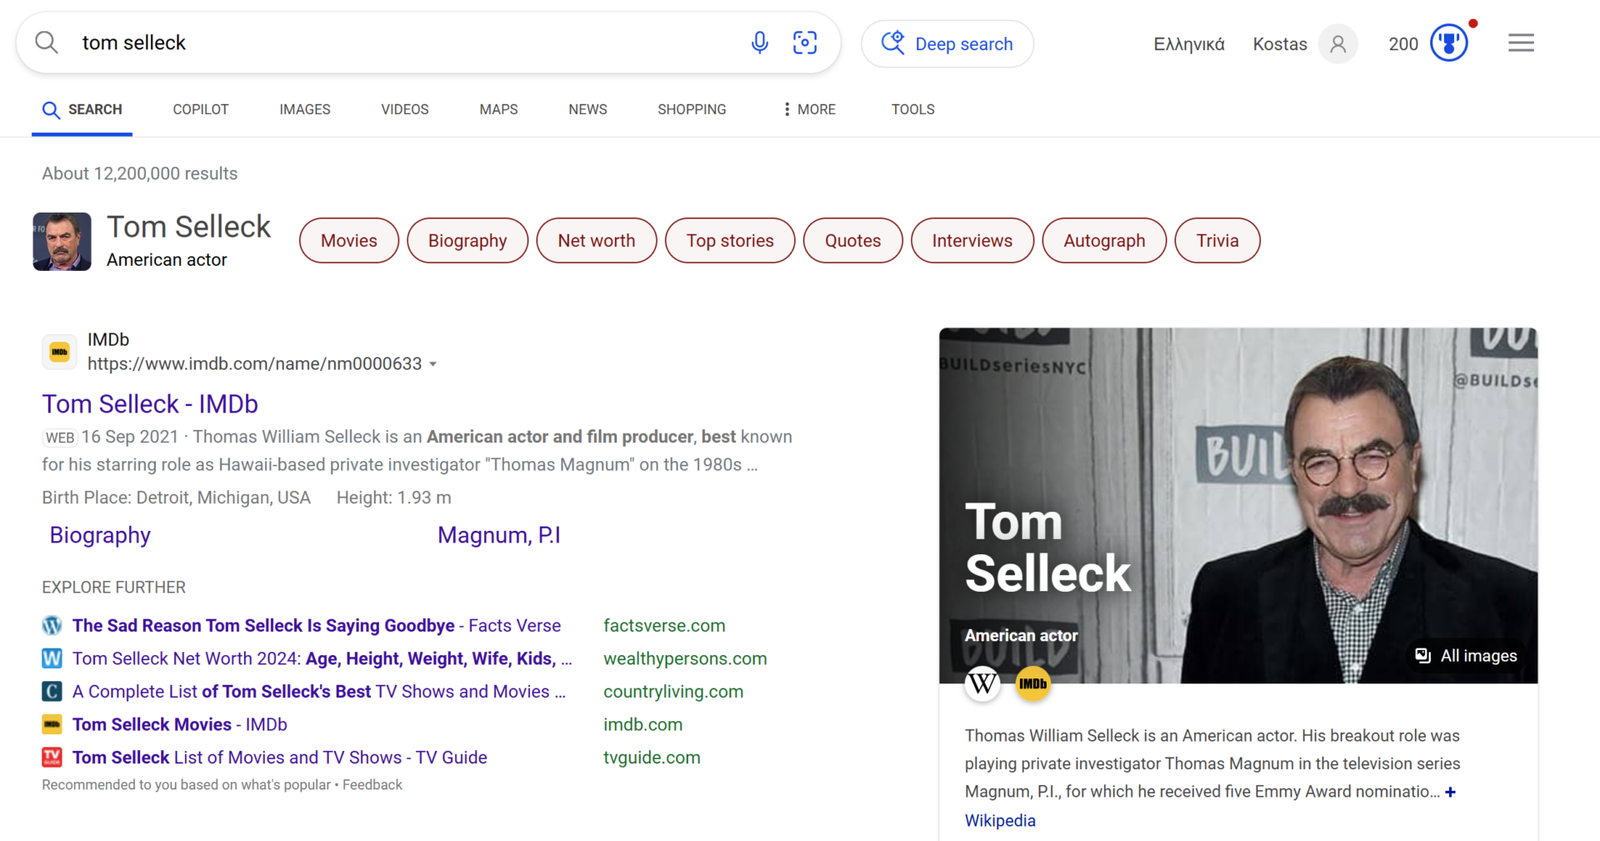
Task: Open the rewards trophy icon
Action: tap(1448, 43)
